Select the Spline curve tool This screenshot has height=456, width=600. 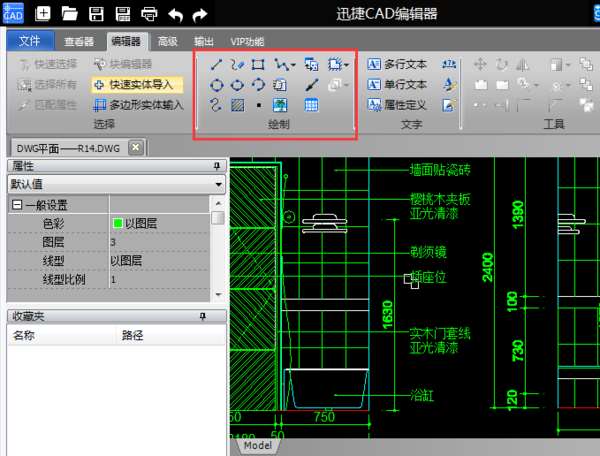(x=216, y=104)
